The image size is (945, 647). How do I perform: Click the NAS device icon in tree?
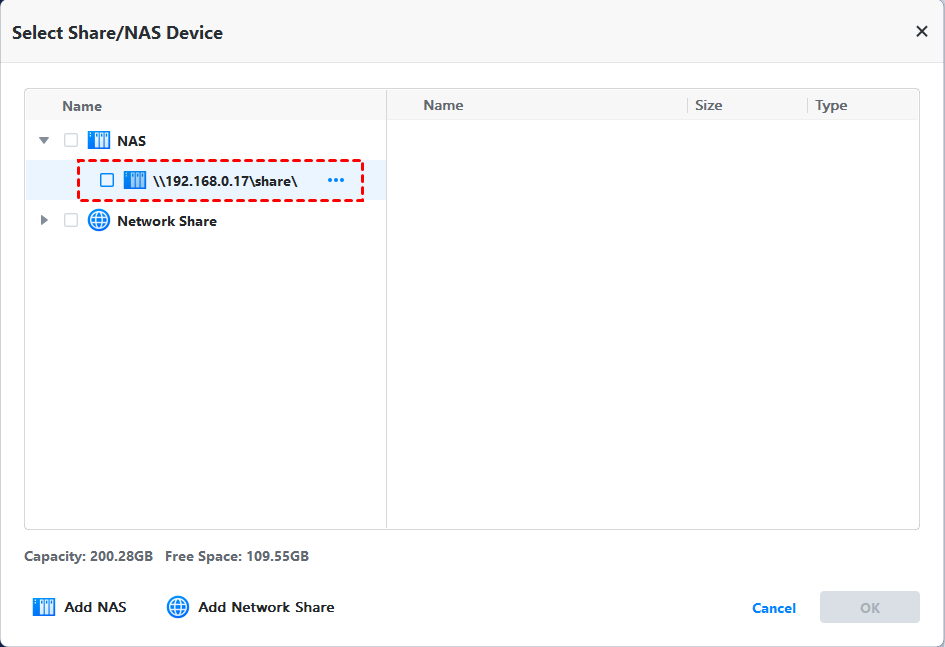coord(99,141)
